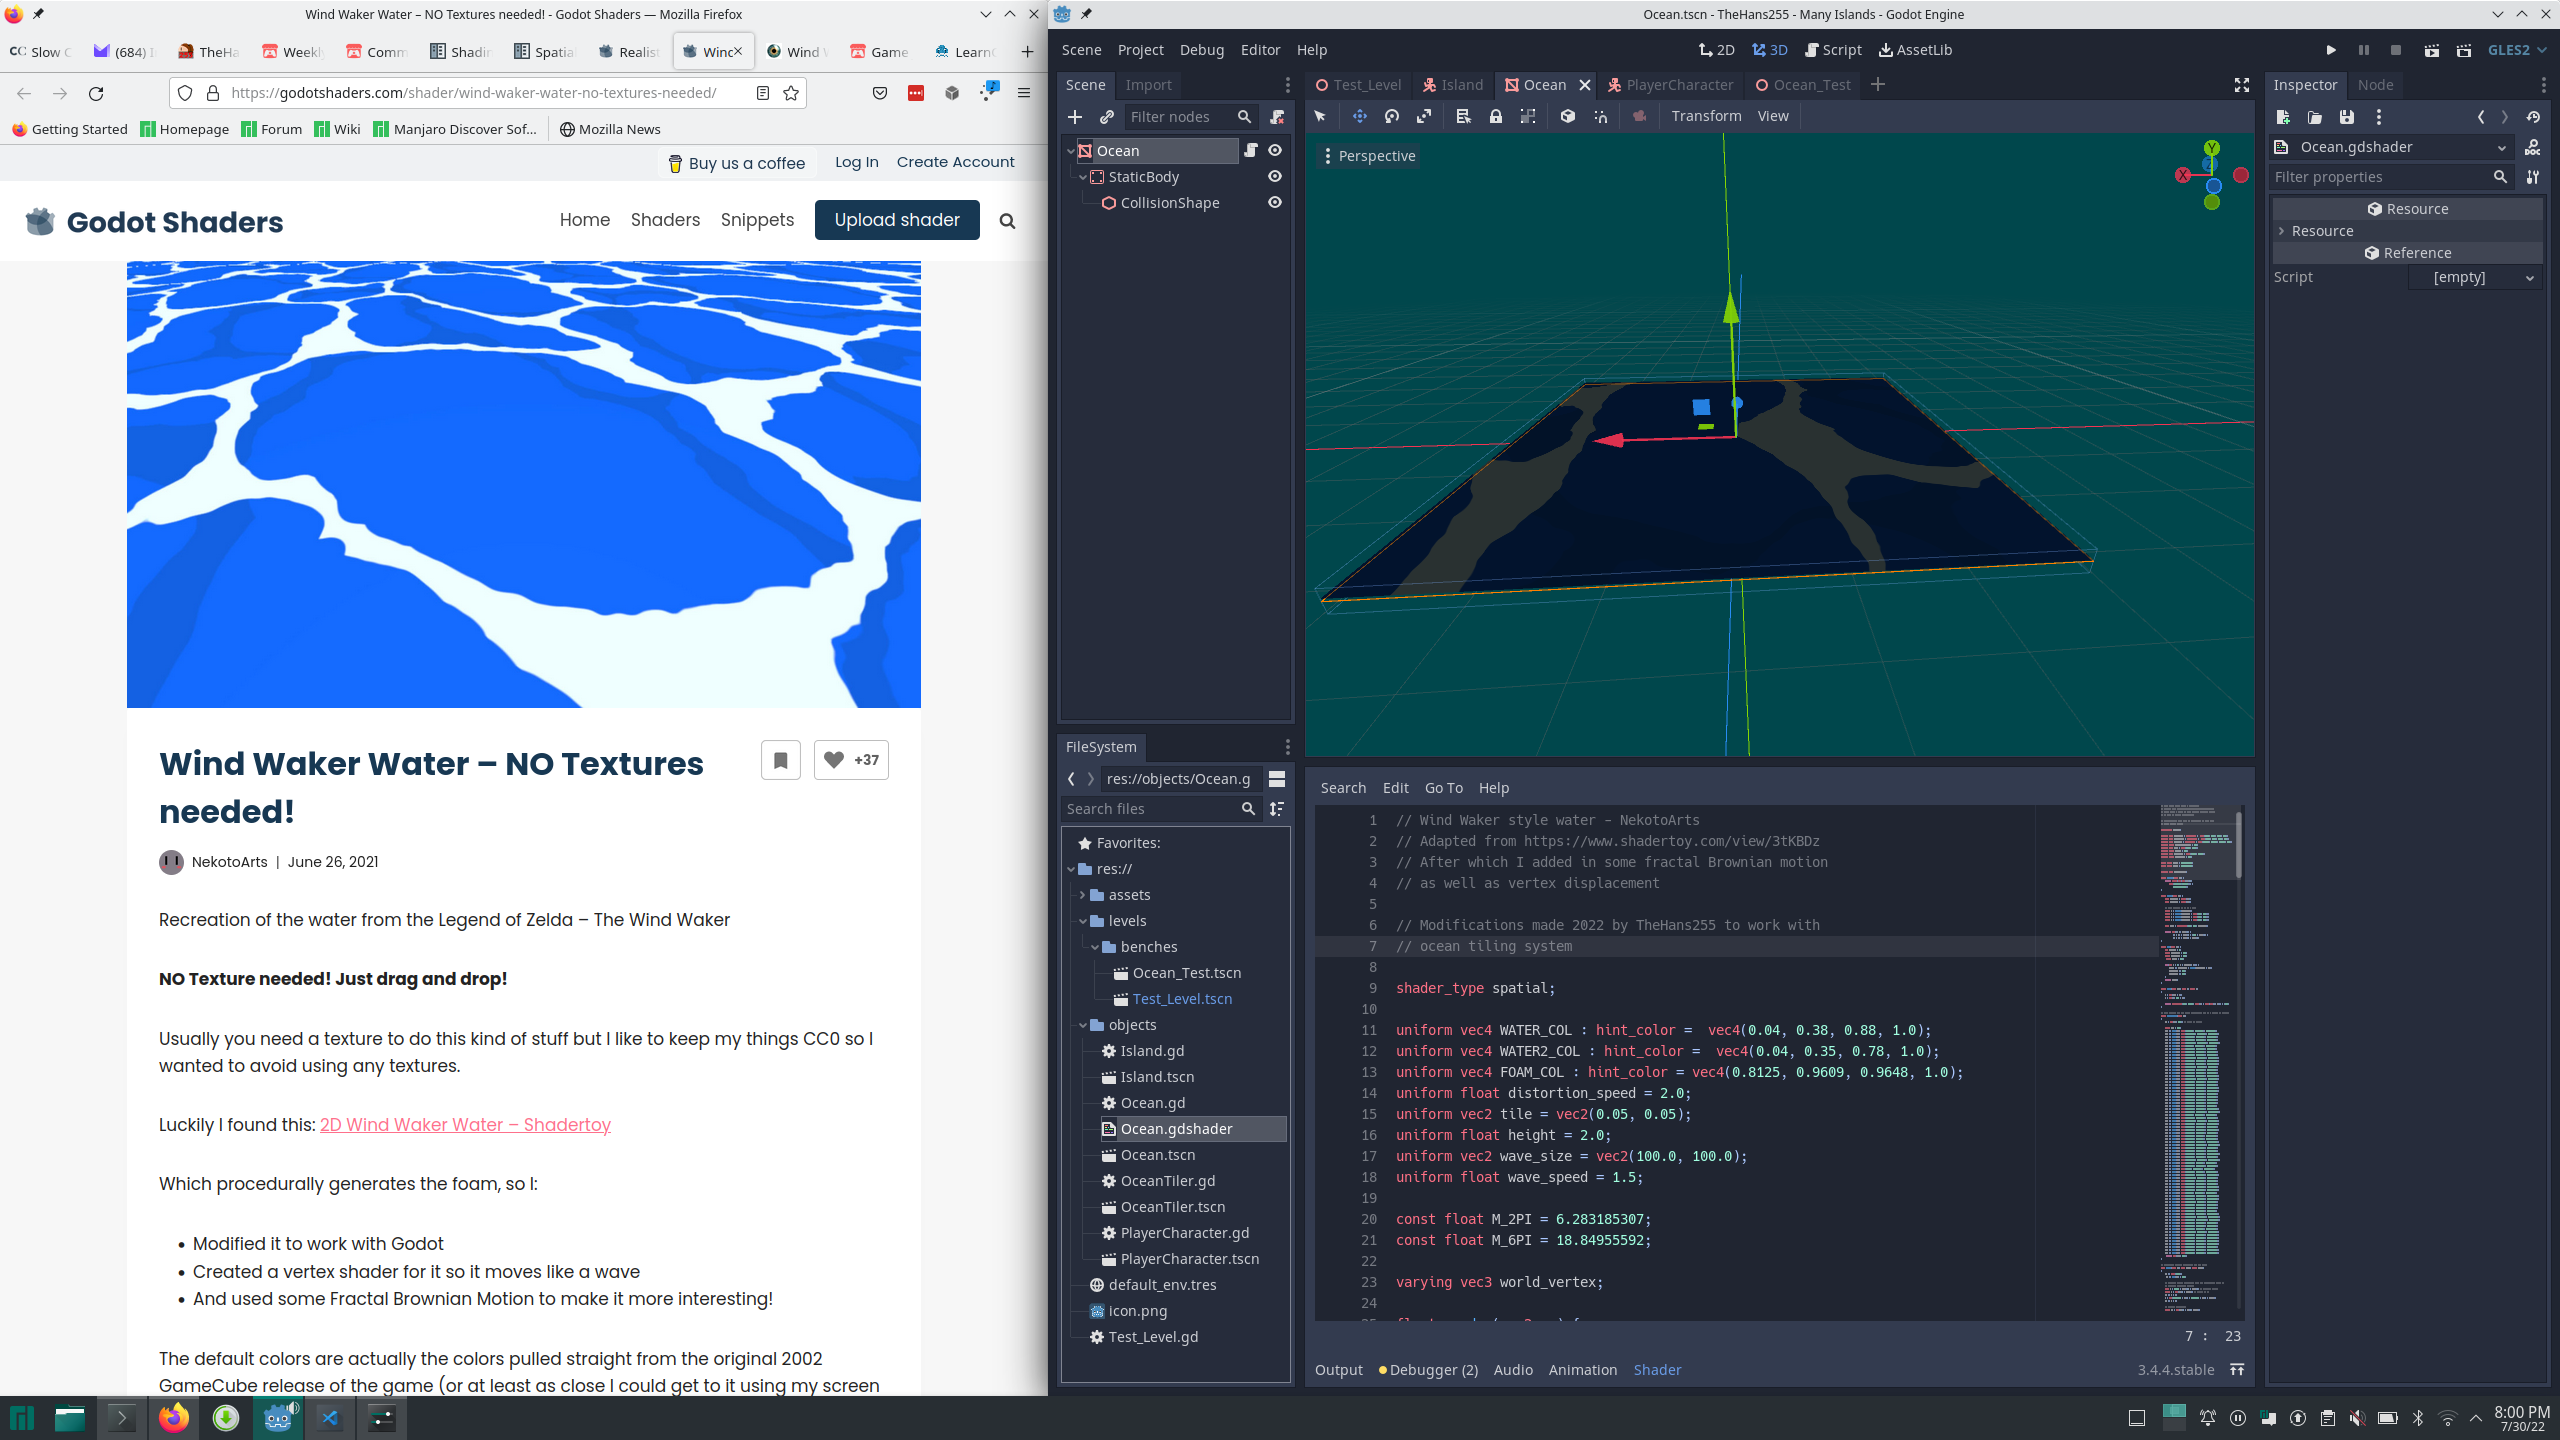
Task: Click the shader editor minimap scrollbar
Action: (2239, 845)
